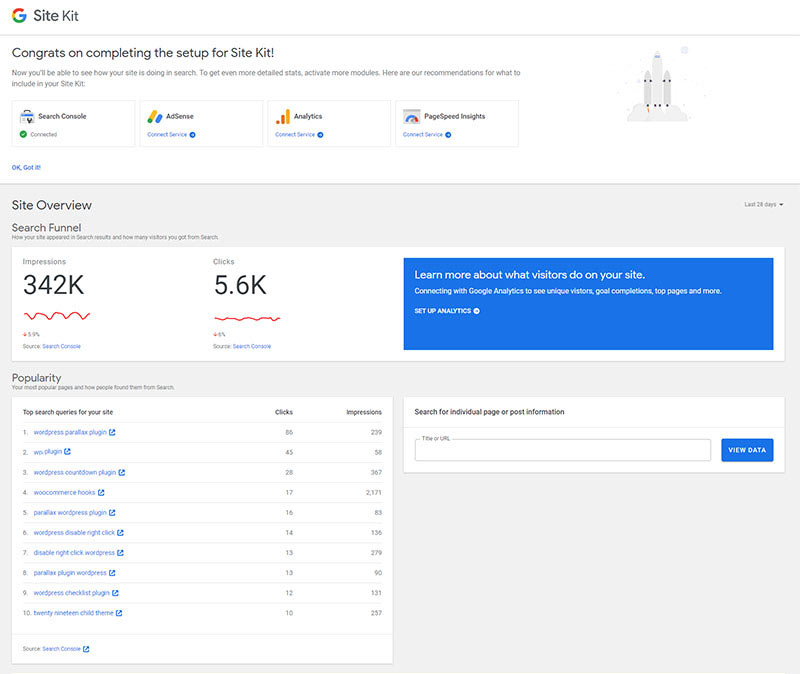
Task: Click the Google G logo
Action: (19, 16)
